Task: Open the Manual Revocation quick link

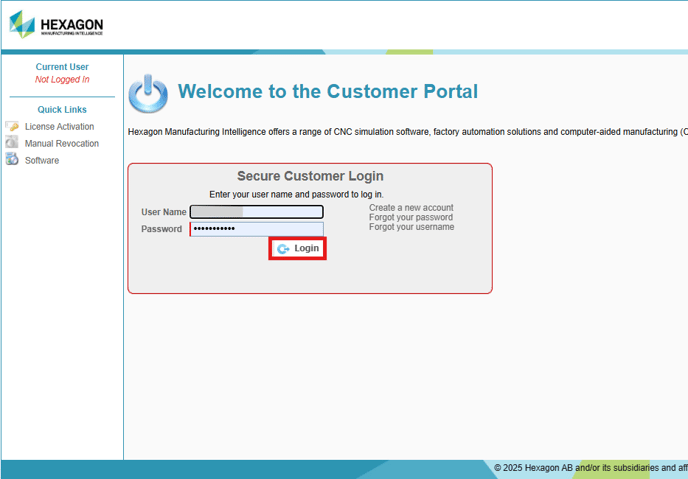Action: [62, 144]
